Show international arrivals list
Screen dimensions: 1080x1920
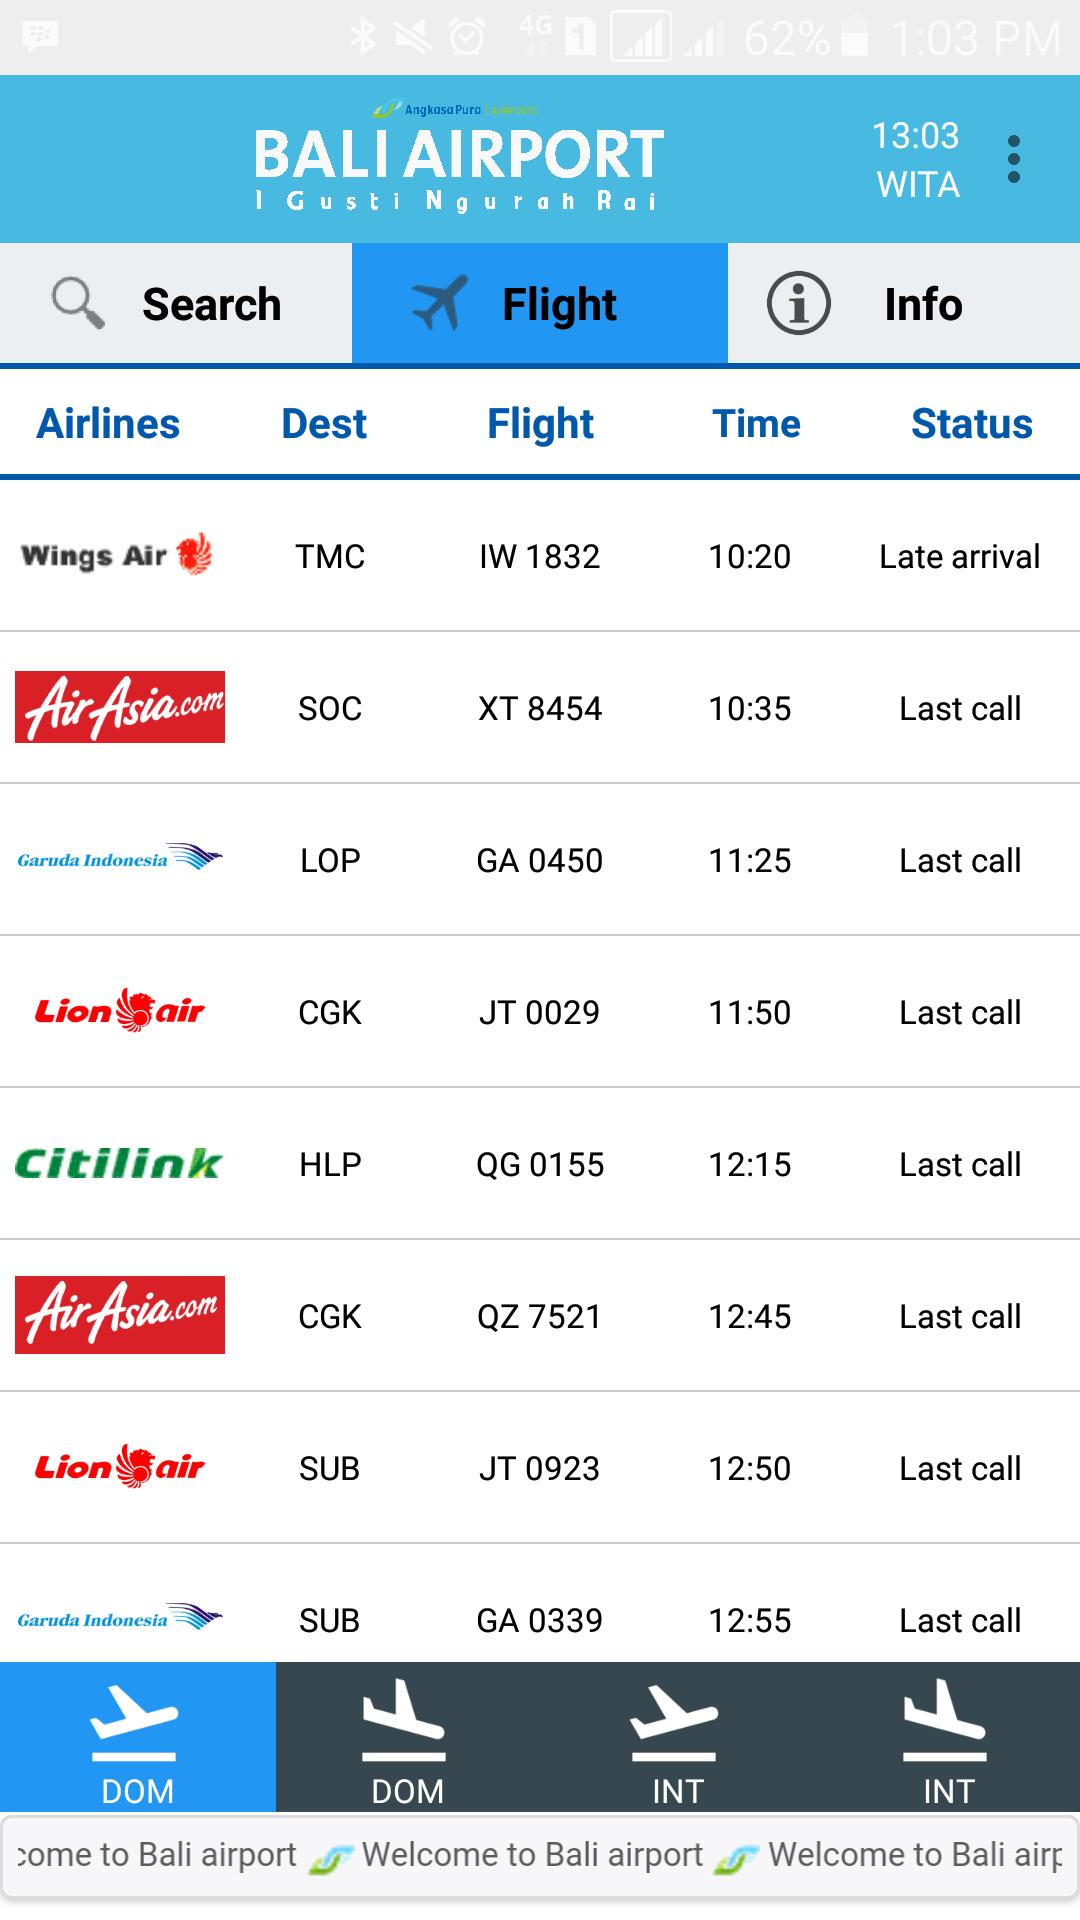point(947,1738)
